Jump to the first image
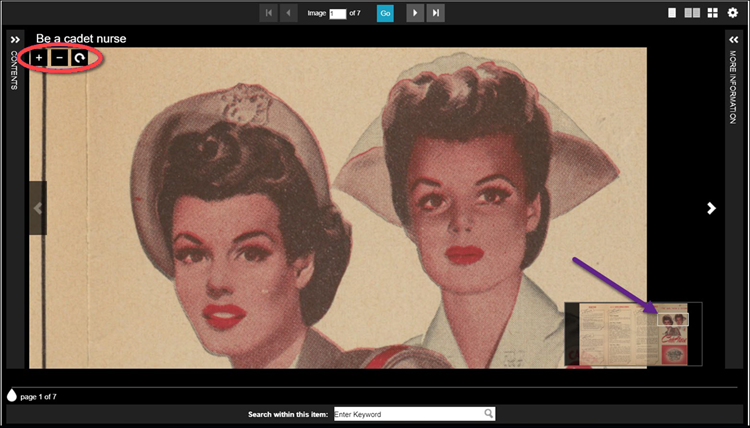750x428 pixels. click(x=268, y=13)
